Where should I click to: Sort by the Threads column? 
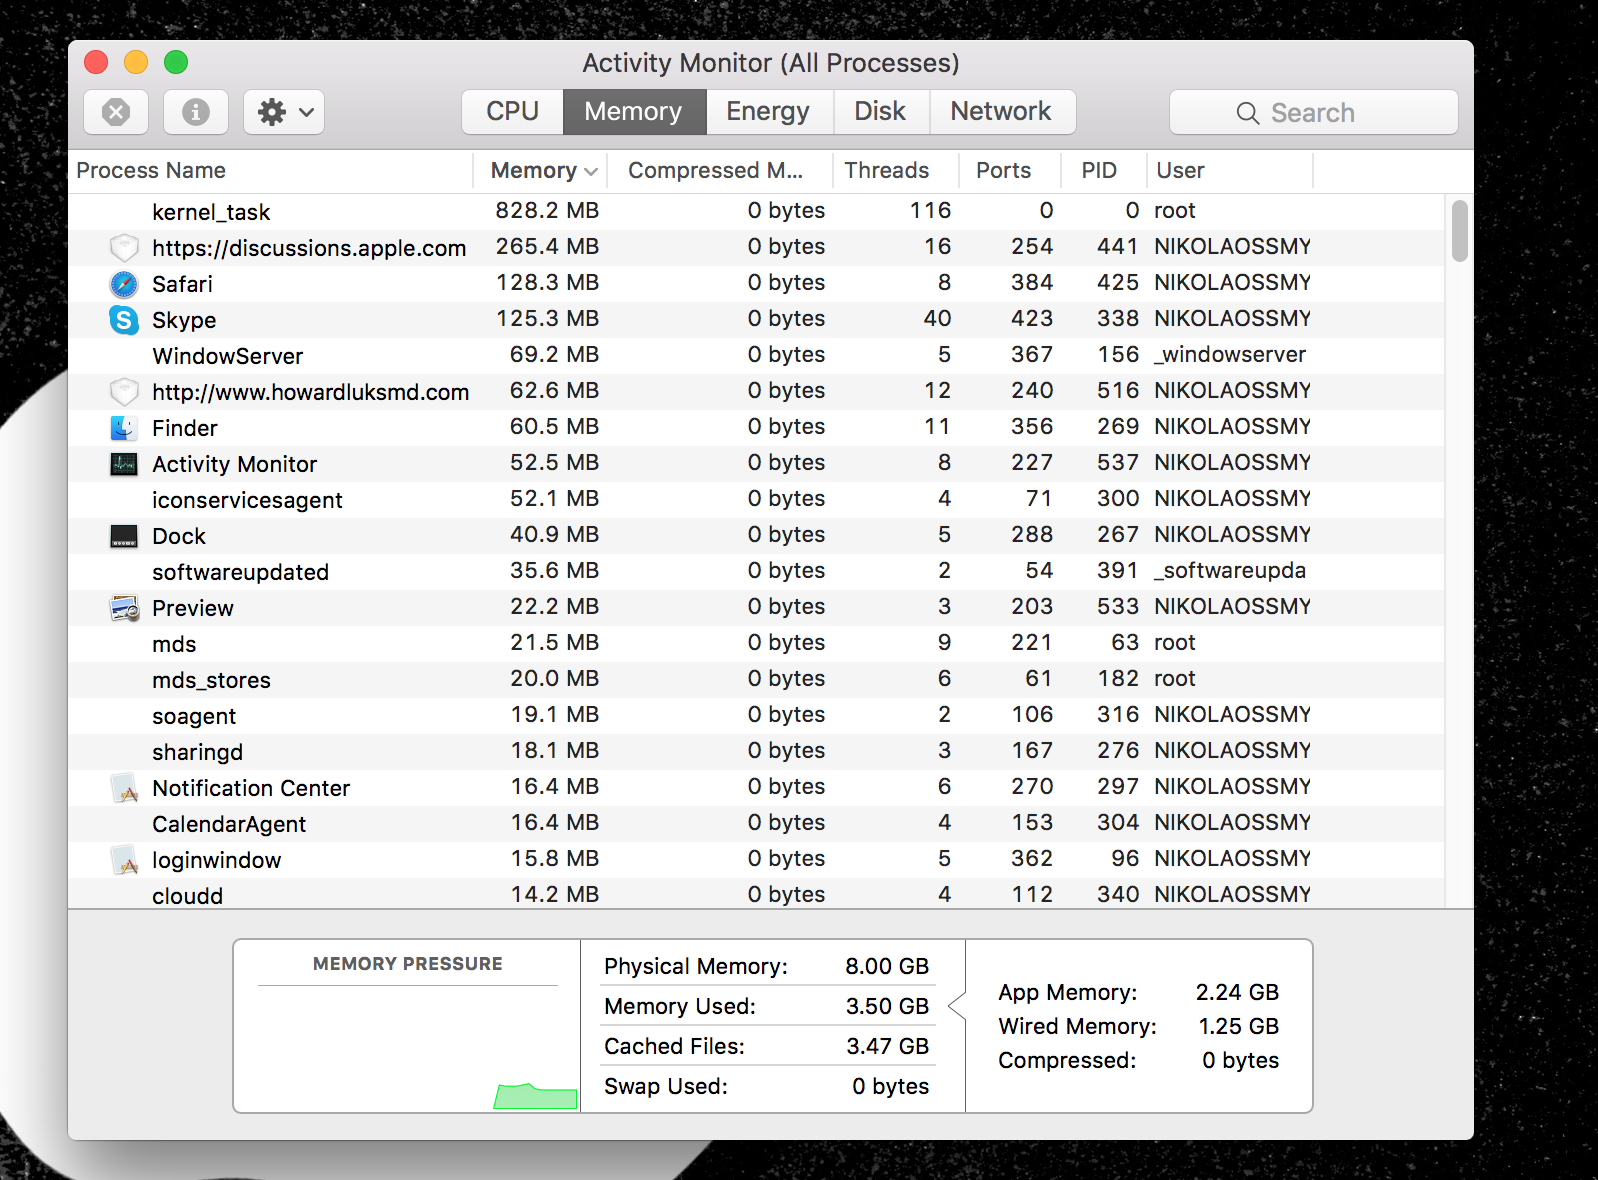click(x=896, y=171)
